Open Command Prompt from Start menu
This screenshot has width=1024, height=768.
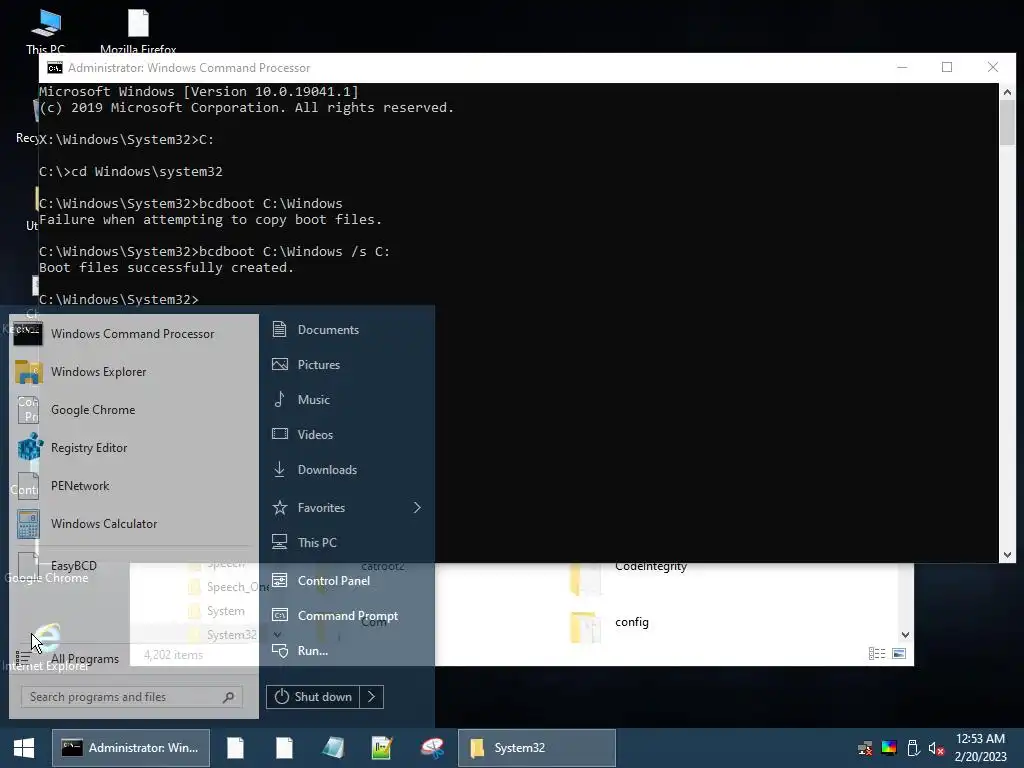pyautogui.click(x=347, y=615)
